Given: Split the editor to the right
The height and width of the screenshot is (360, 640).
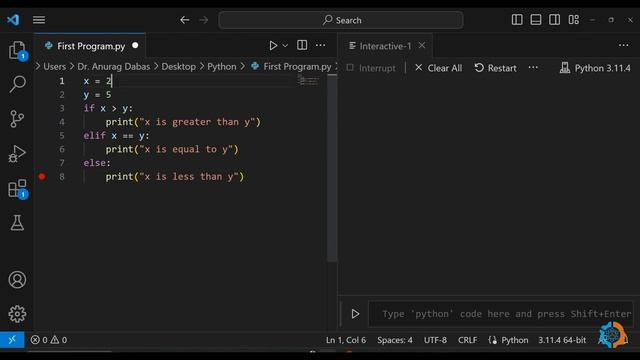Looking at the screenshot, I should click(302, 45).
